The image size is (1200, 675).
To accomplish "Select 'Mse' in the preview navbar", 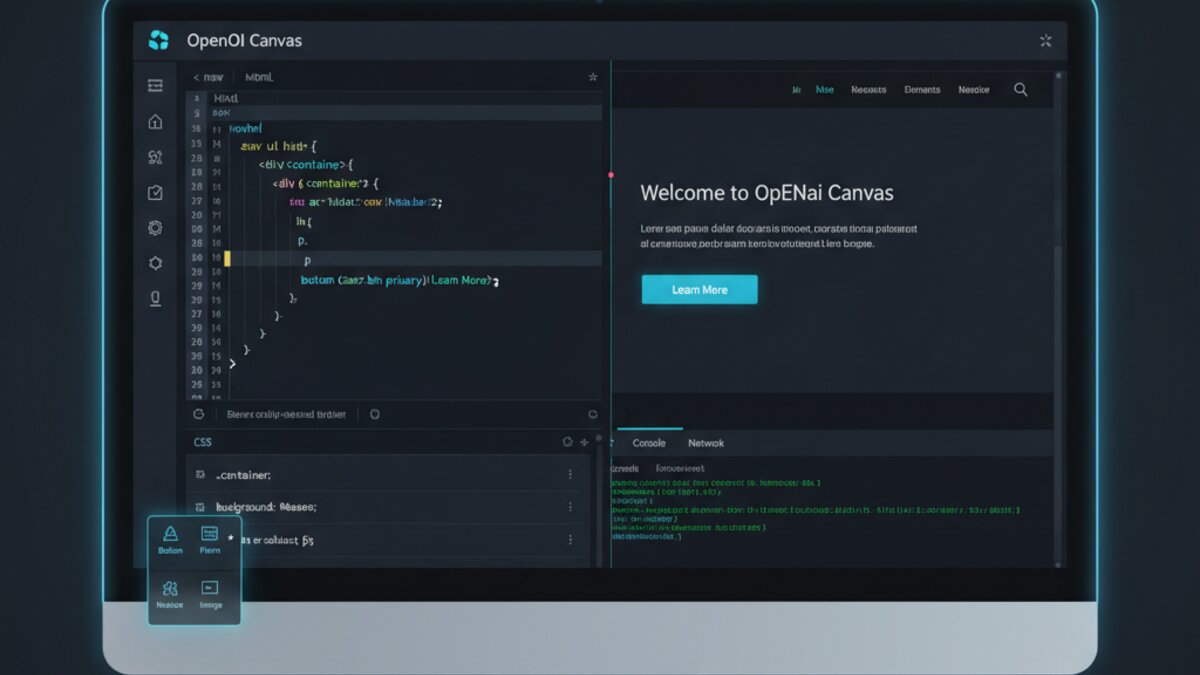I will pyautogui.click(x=825, y=89).
